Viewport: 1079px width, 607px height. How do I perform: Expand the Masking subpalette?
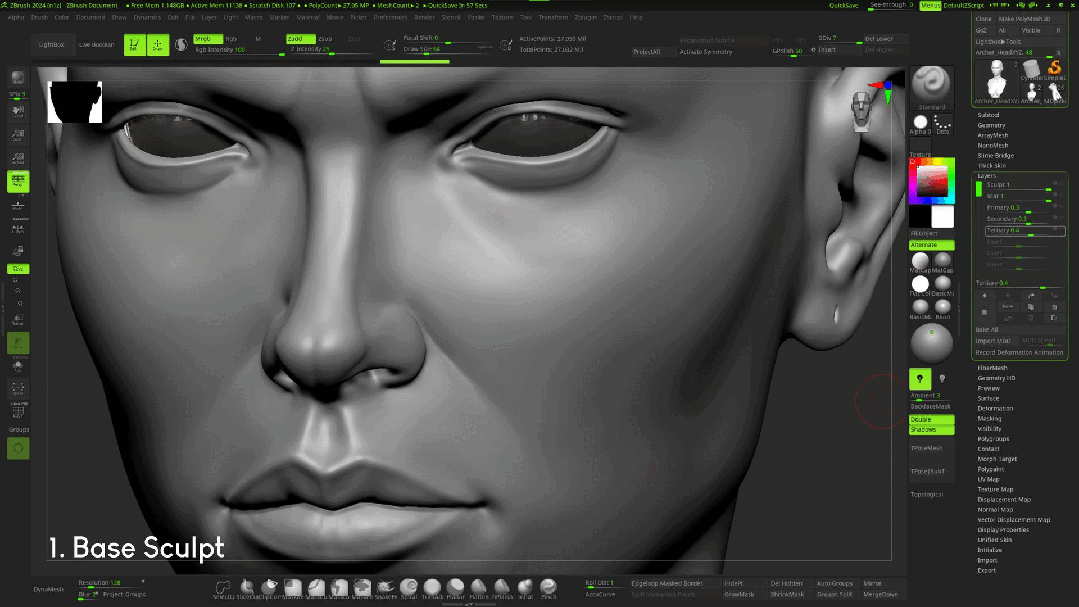point(989,418)
